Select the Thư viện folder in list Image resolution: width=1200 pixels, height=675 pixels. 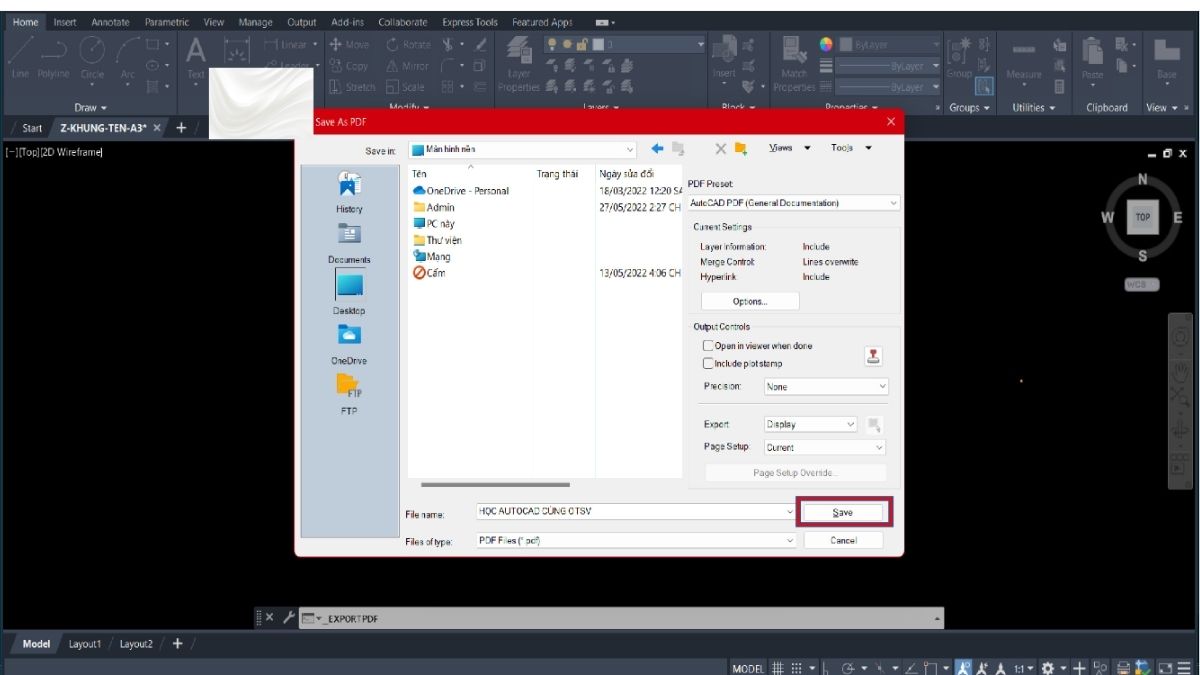(x=437, y=240)
